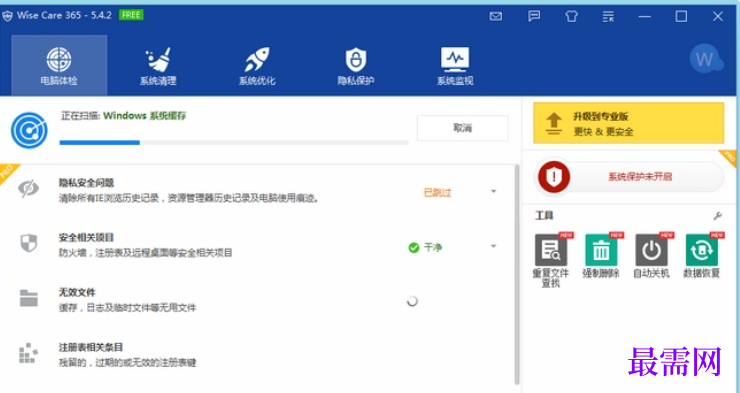Open the 自动关机 tool
740x393 pixels.
click(x=651, y=256)
